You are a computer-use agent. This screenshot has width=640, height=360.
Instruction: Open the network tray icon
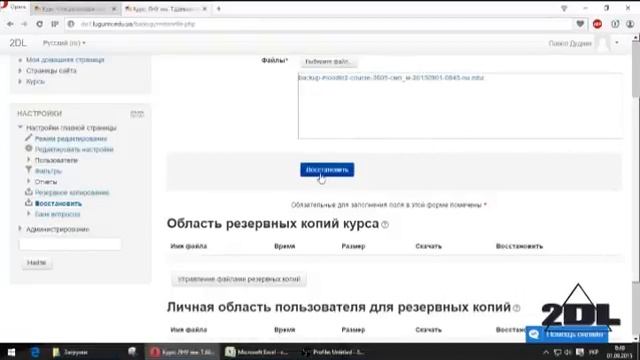557,352
